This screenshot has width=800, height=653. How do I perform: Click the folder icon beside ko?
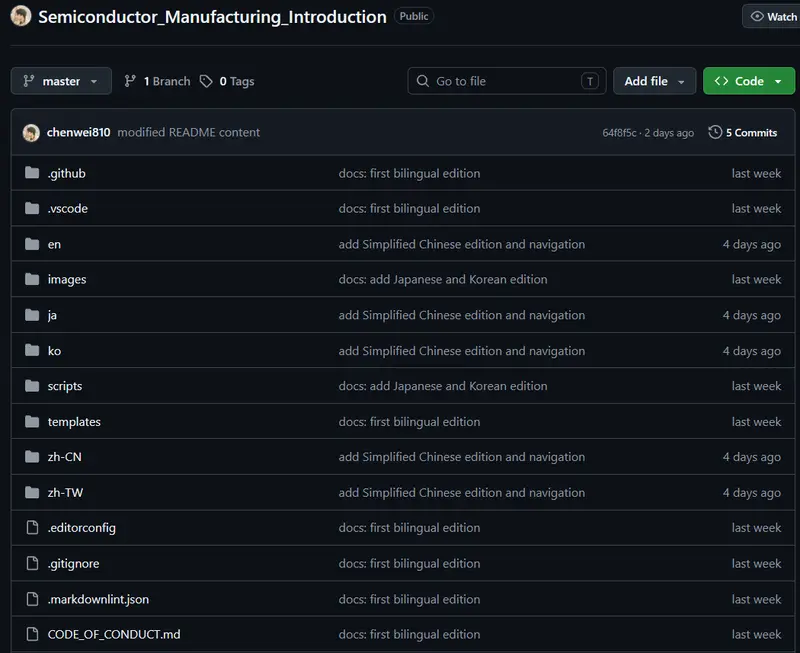pos(32,350)
